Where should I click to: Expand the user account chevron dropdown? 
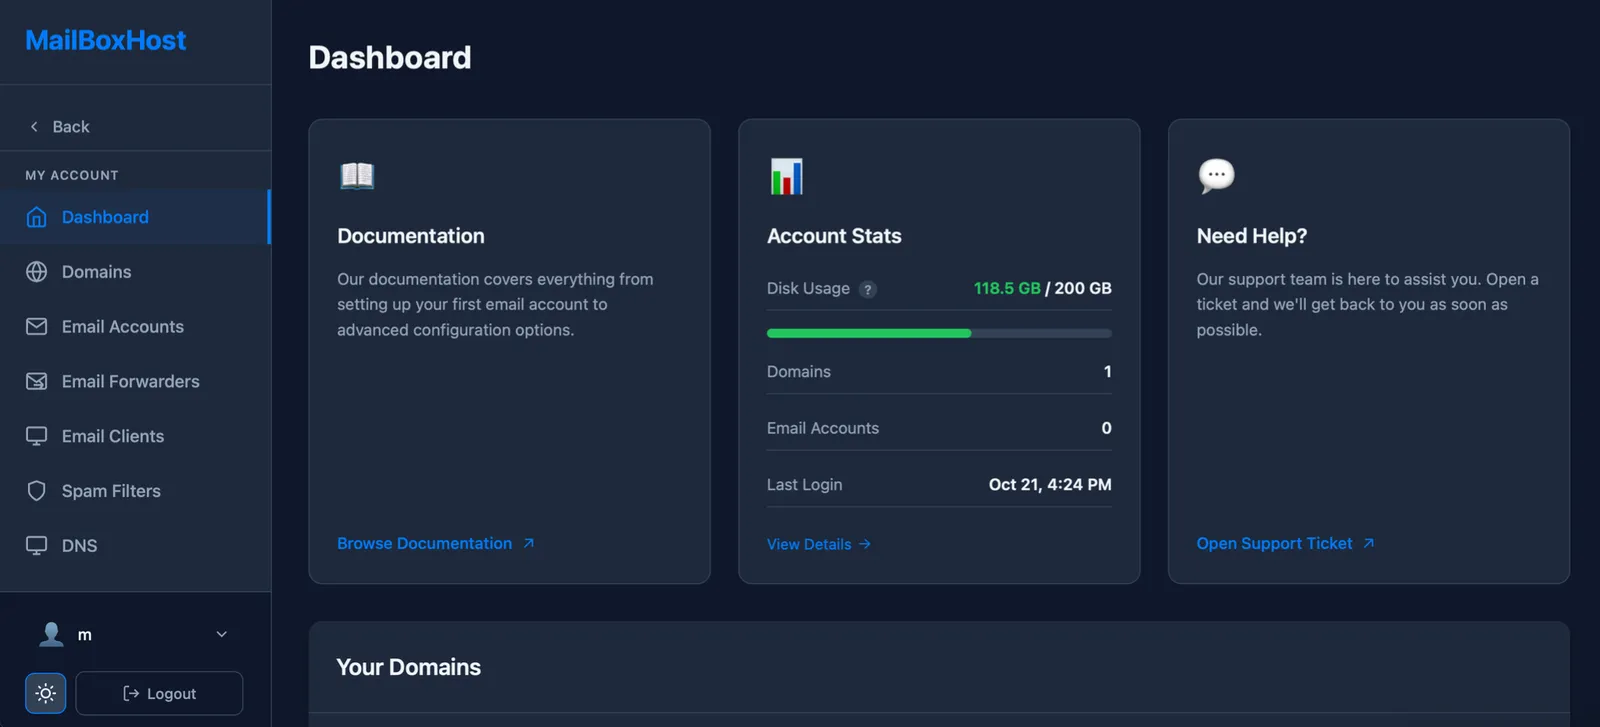(x=222, y=634)
